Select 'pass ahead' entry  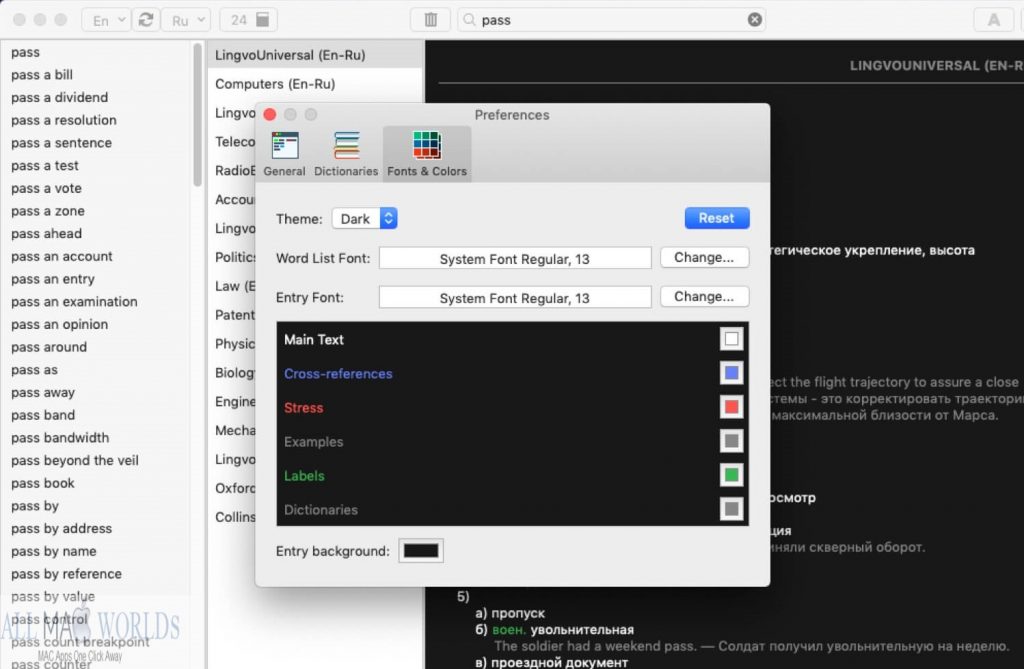coord(46,233)
